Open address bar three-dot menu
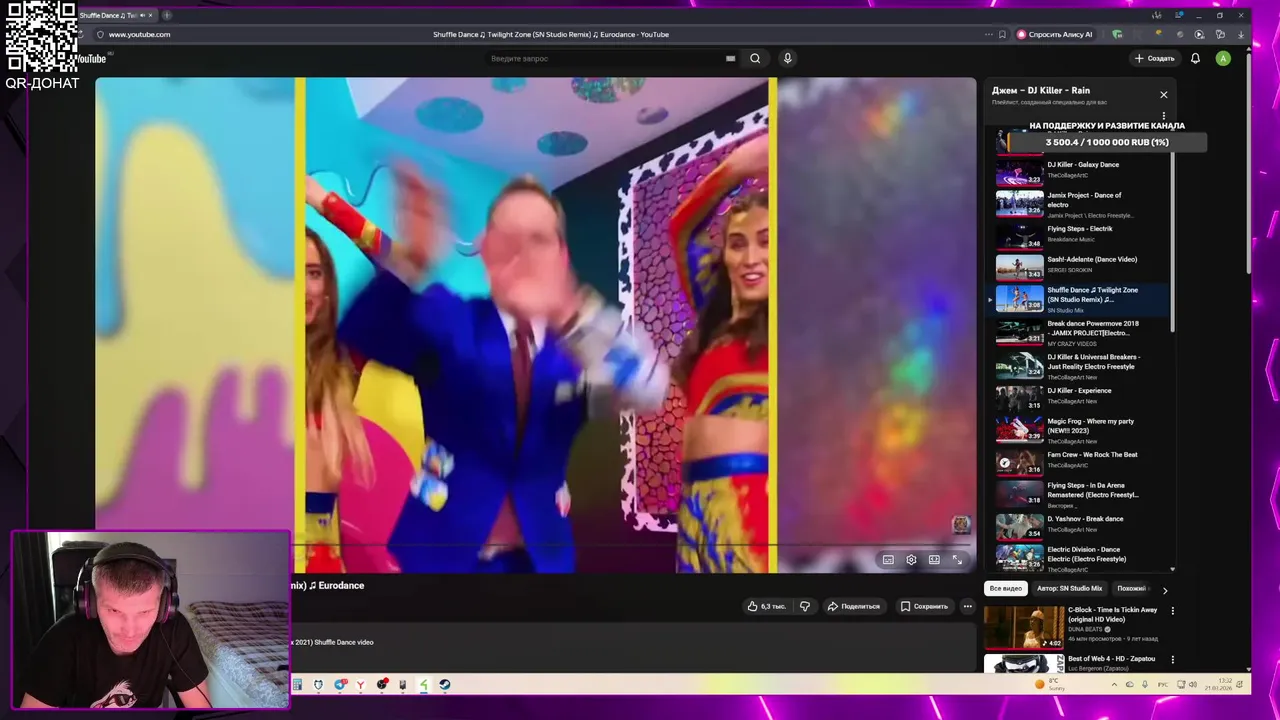The height and width of the screenshot is (720, 1280). tap(989, 34)
